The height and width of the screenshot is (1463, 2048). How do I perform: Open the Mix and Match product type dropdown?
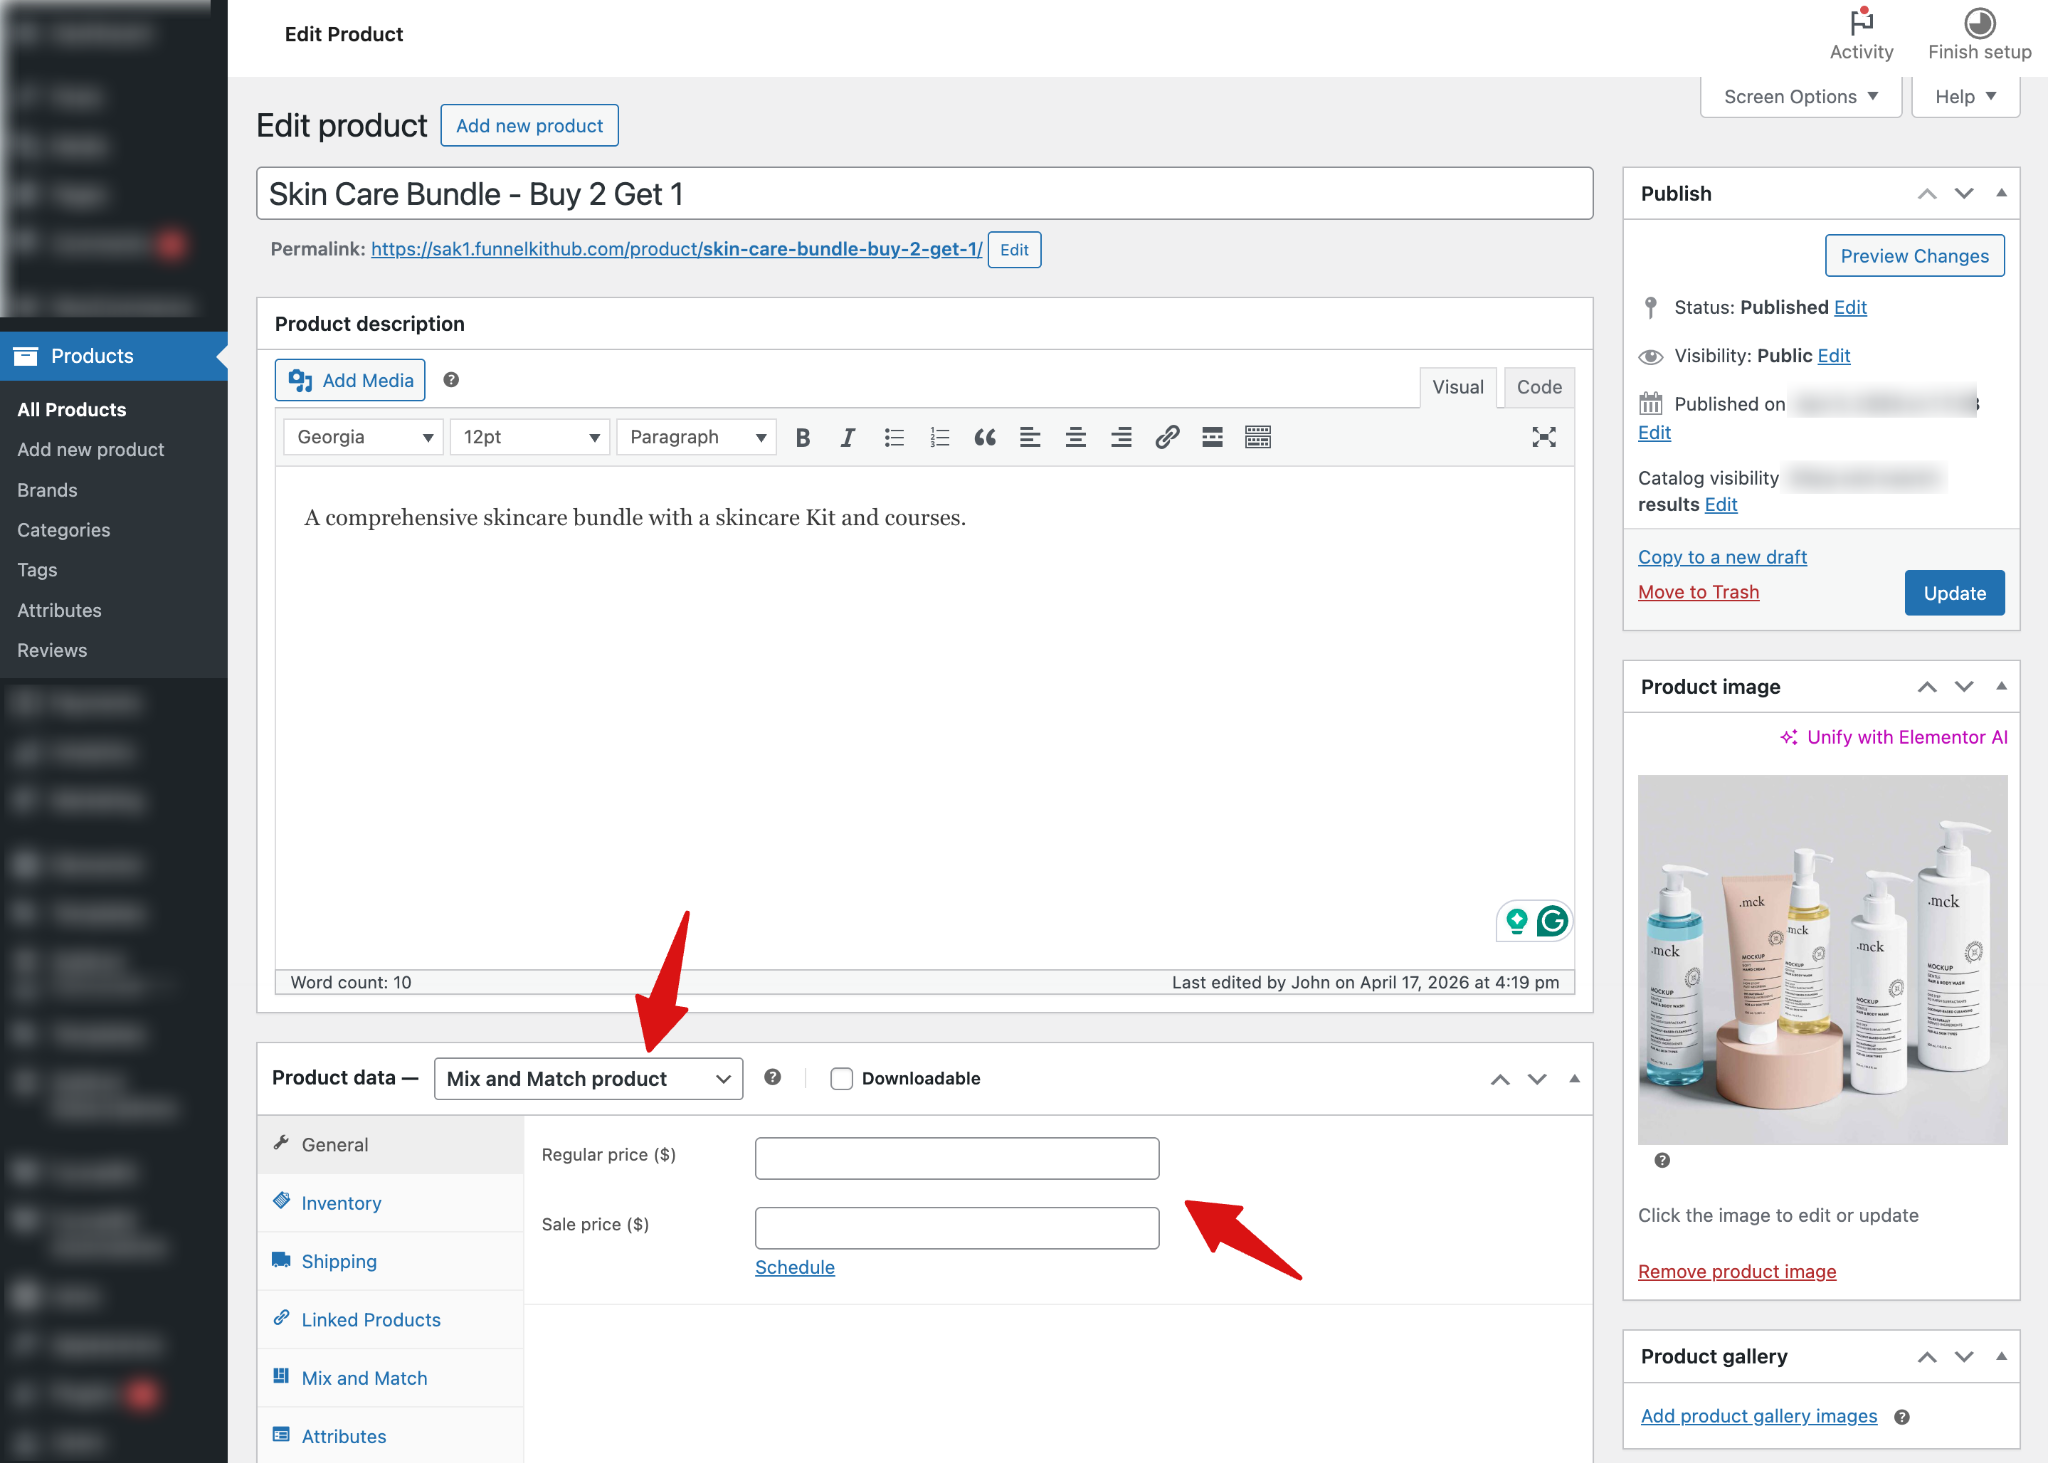coord(588,1078)
